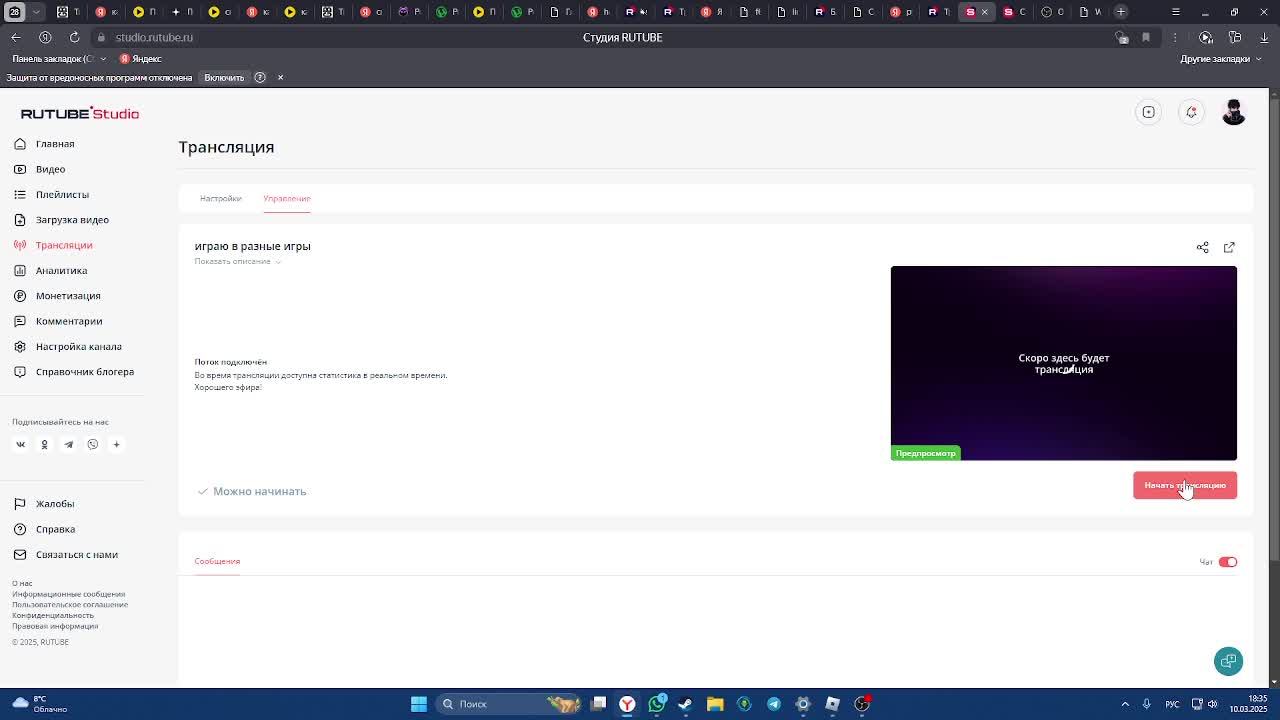
Task: Open Настройка канала in the sidebar
Action: click(68, 347)
